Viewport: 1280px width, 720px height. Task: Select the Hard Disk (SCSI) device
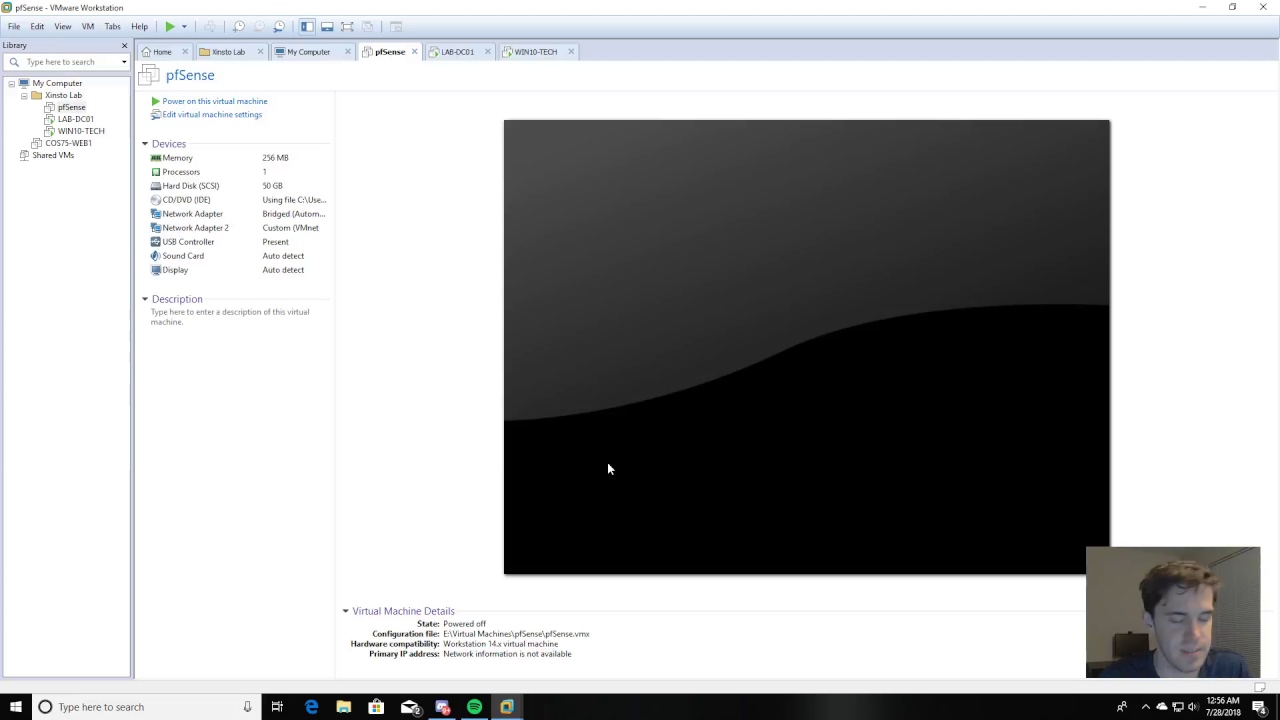(x=238, y=186)
